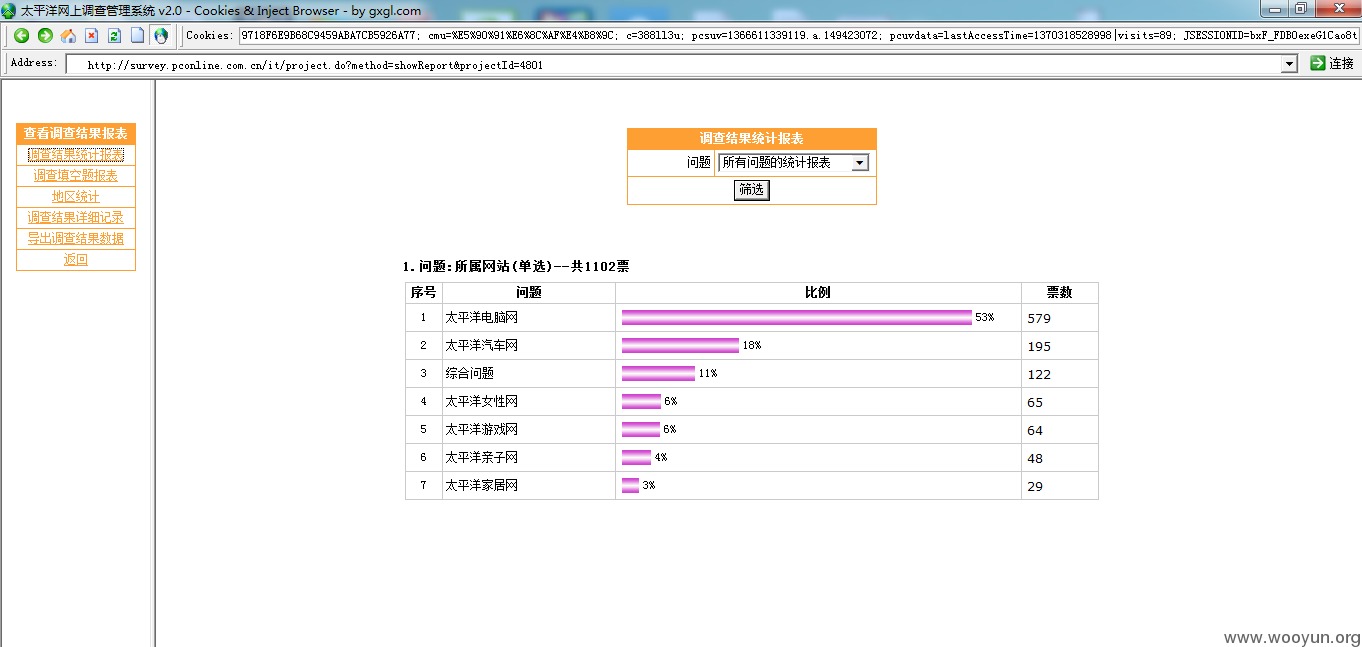1362x647 pixels.
Task: Refresh the page with the green arrows icon
Action: coord(114,36)
